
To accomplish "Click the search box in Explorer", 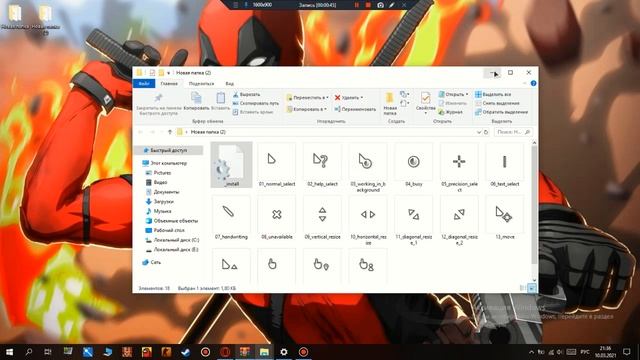I will pos(513,132).
